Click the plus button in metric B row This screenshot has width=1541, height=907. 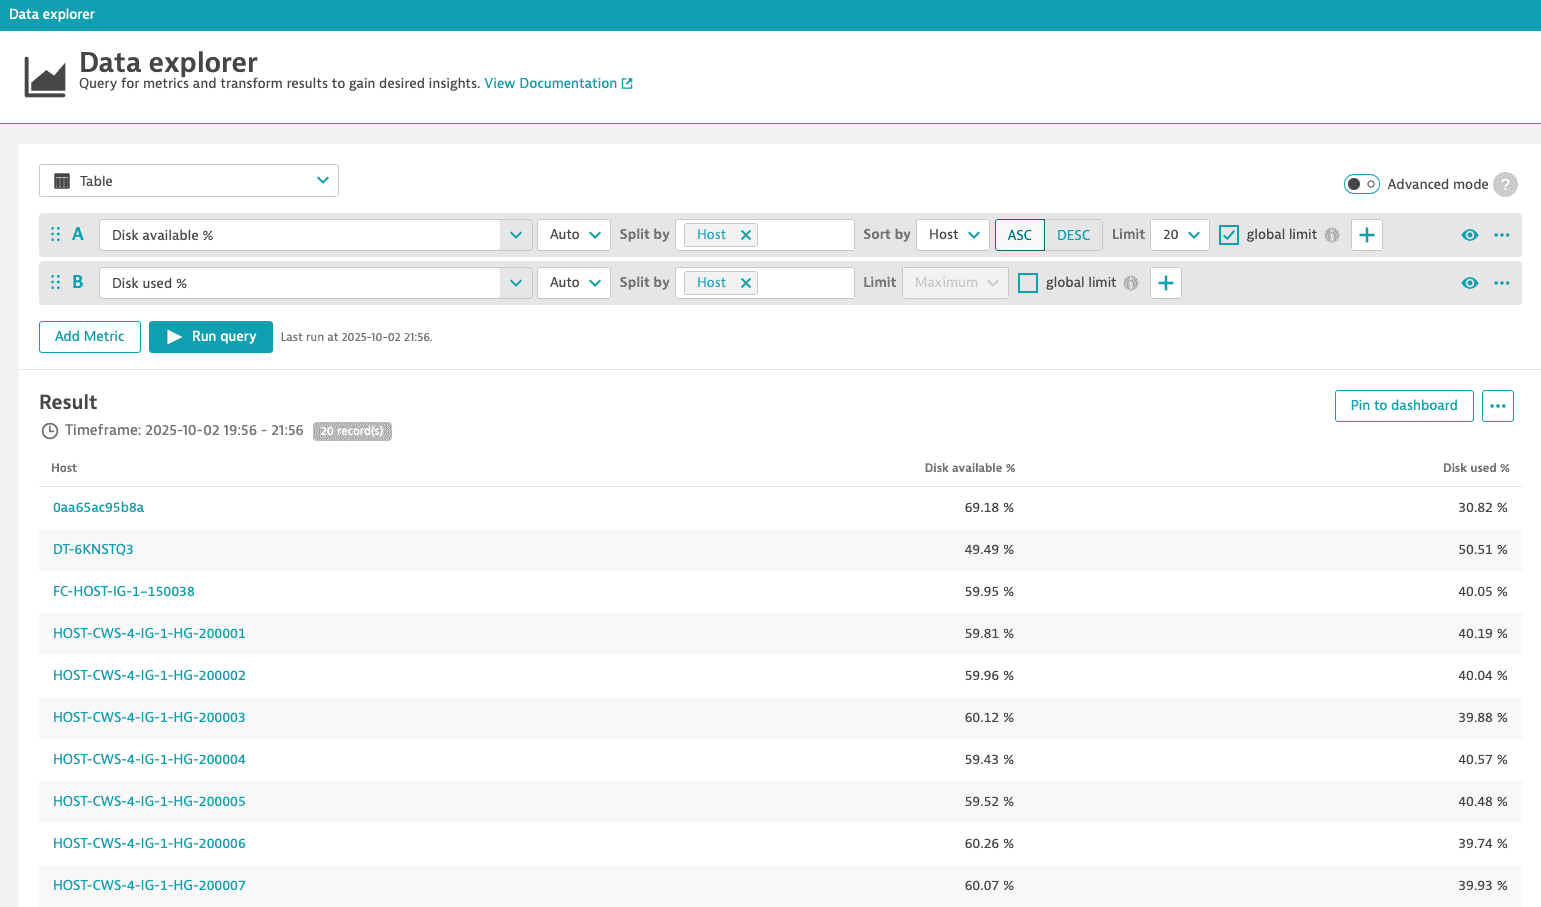click(x=1166, y=283)
